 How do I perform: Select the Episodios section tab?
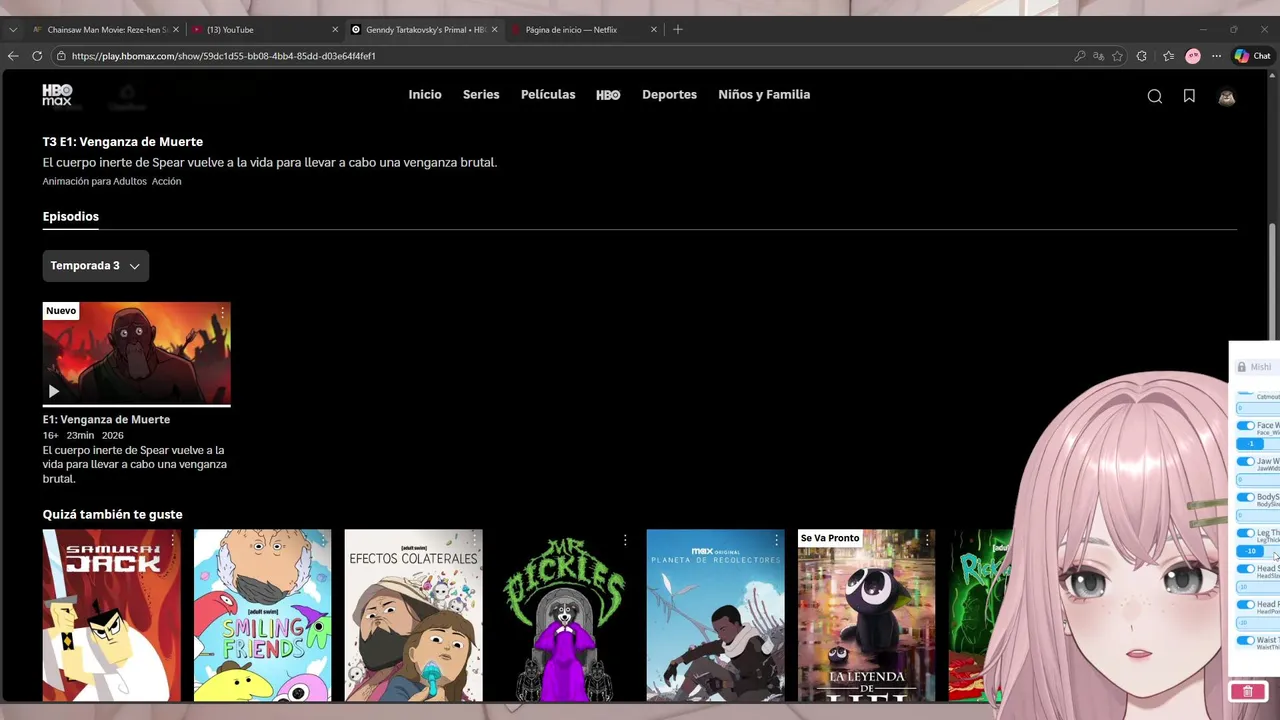71,216
